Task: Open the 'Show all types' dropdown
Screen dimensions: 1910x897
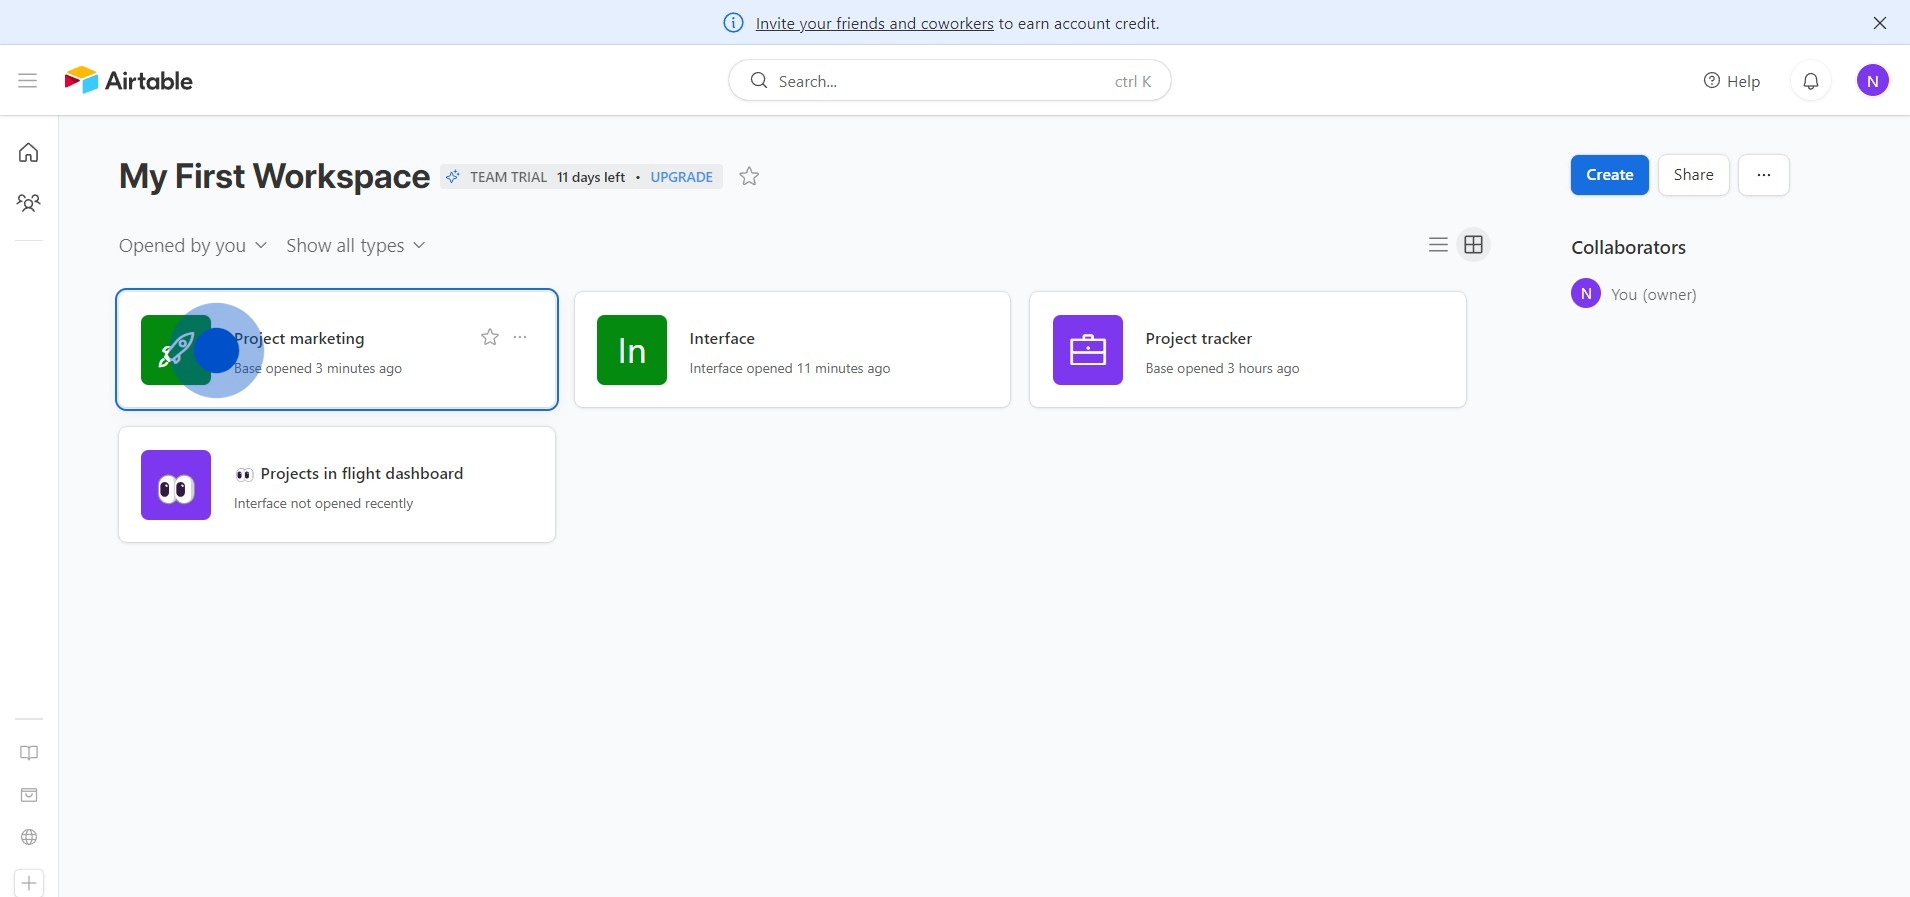Action: point(355,246)
